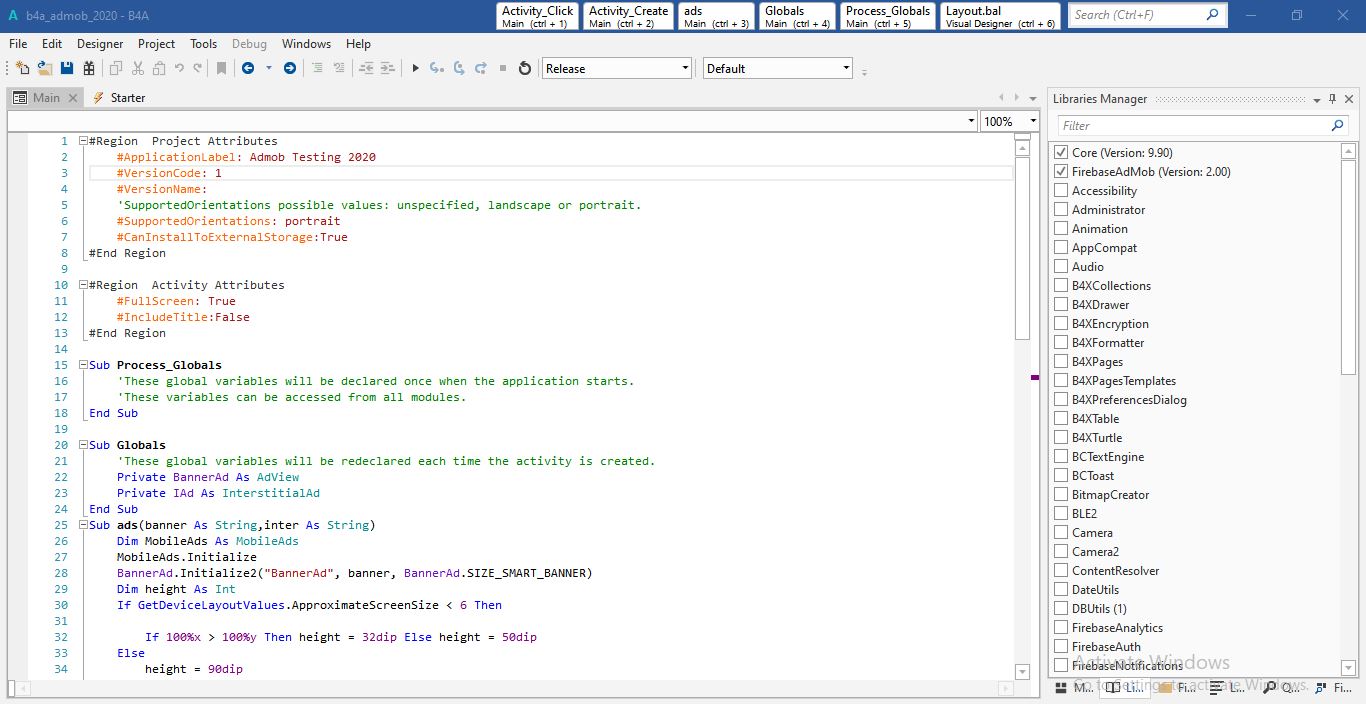Check the B4XPages library

1061,362
